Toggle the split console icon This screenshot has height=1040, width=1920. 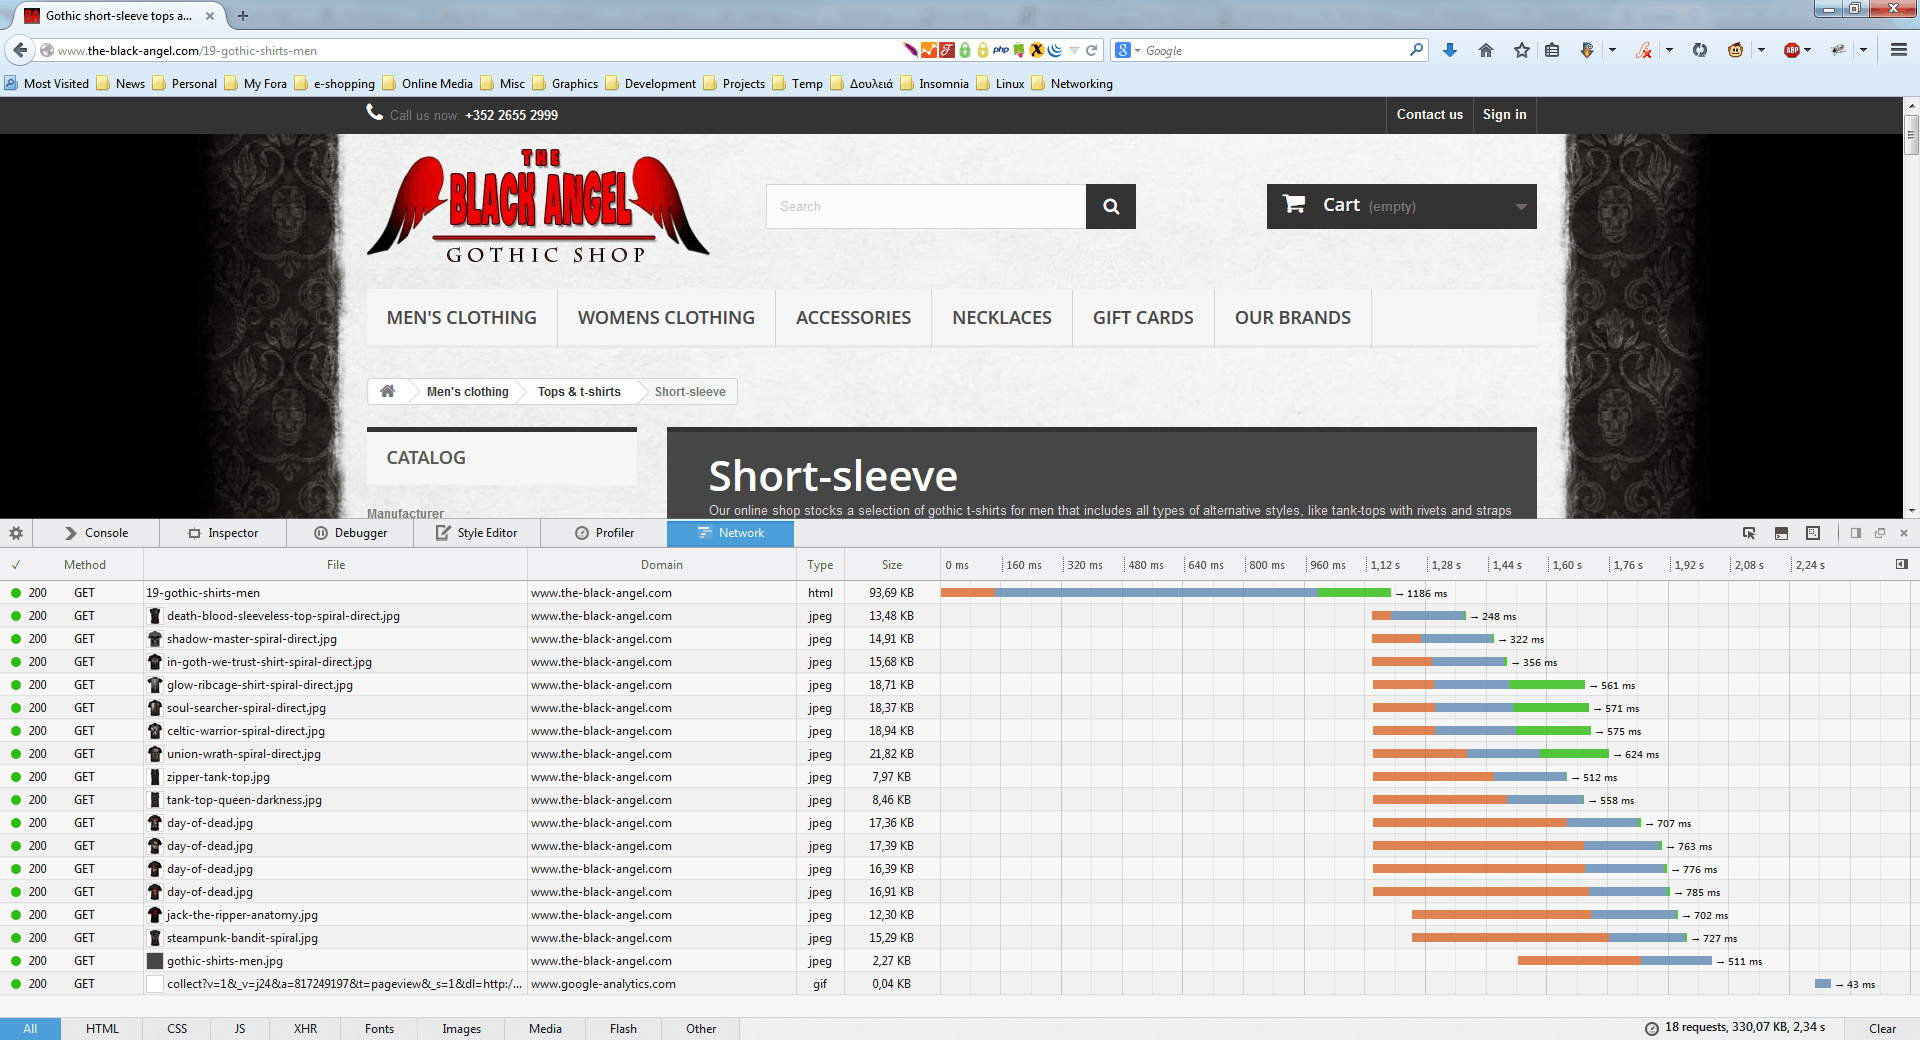[x=1781, y=533]
